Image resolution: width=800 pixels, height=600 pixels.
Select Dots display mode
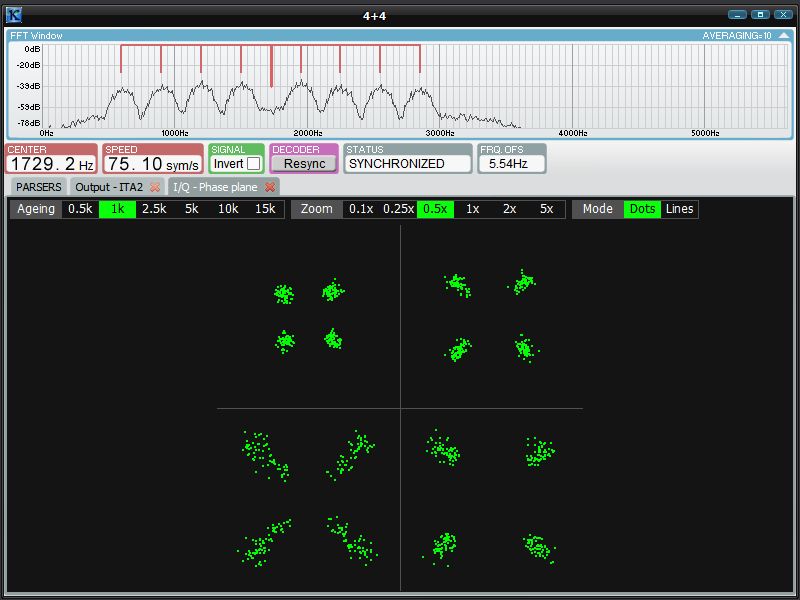[x=642, y=209]
